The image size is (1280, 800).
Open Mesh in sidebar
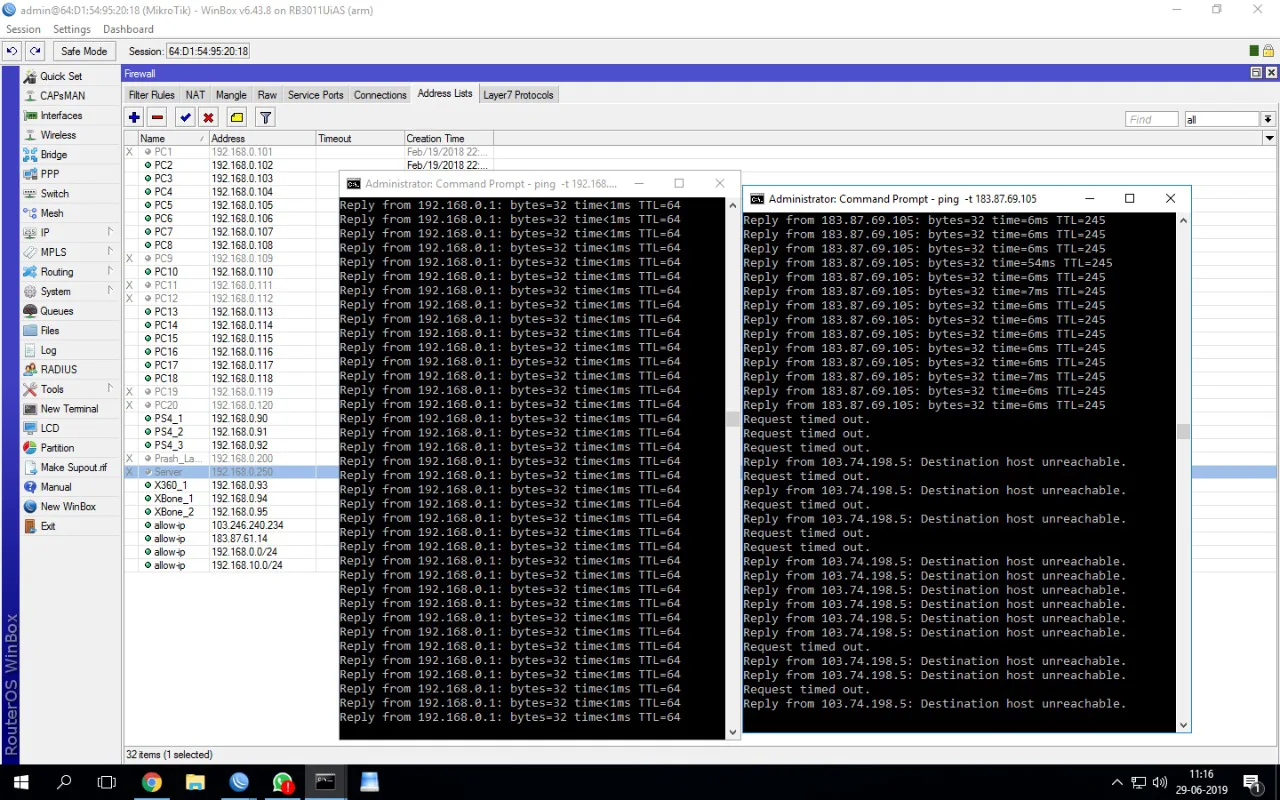(x=52, y=213)
